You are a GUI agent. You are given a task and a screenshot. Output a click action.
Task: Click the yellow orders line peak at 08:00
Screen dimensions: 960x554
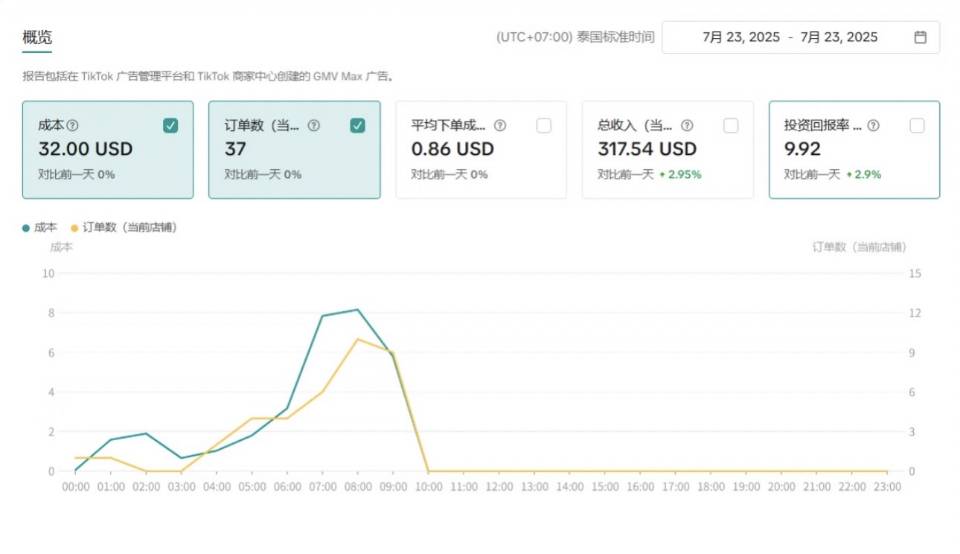[358, 339]
